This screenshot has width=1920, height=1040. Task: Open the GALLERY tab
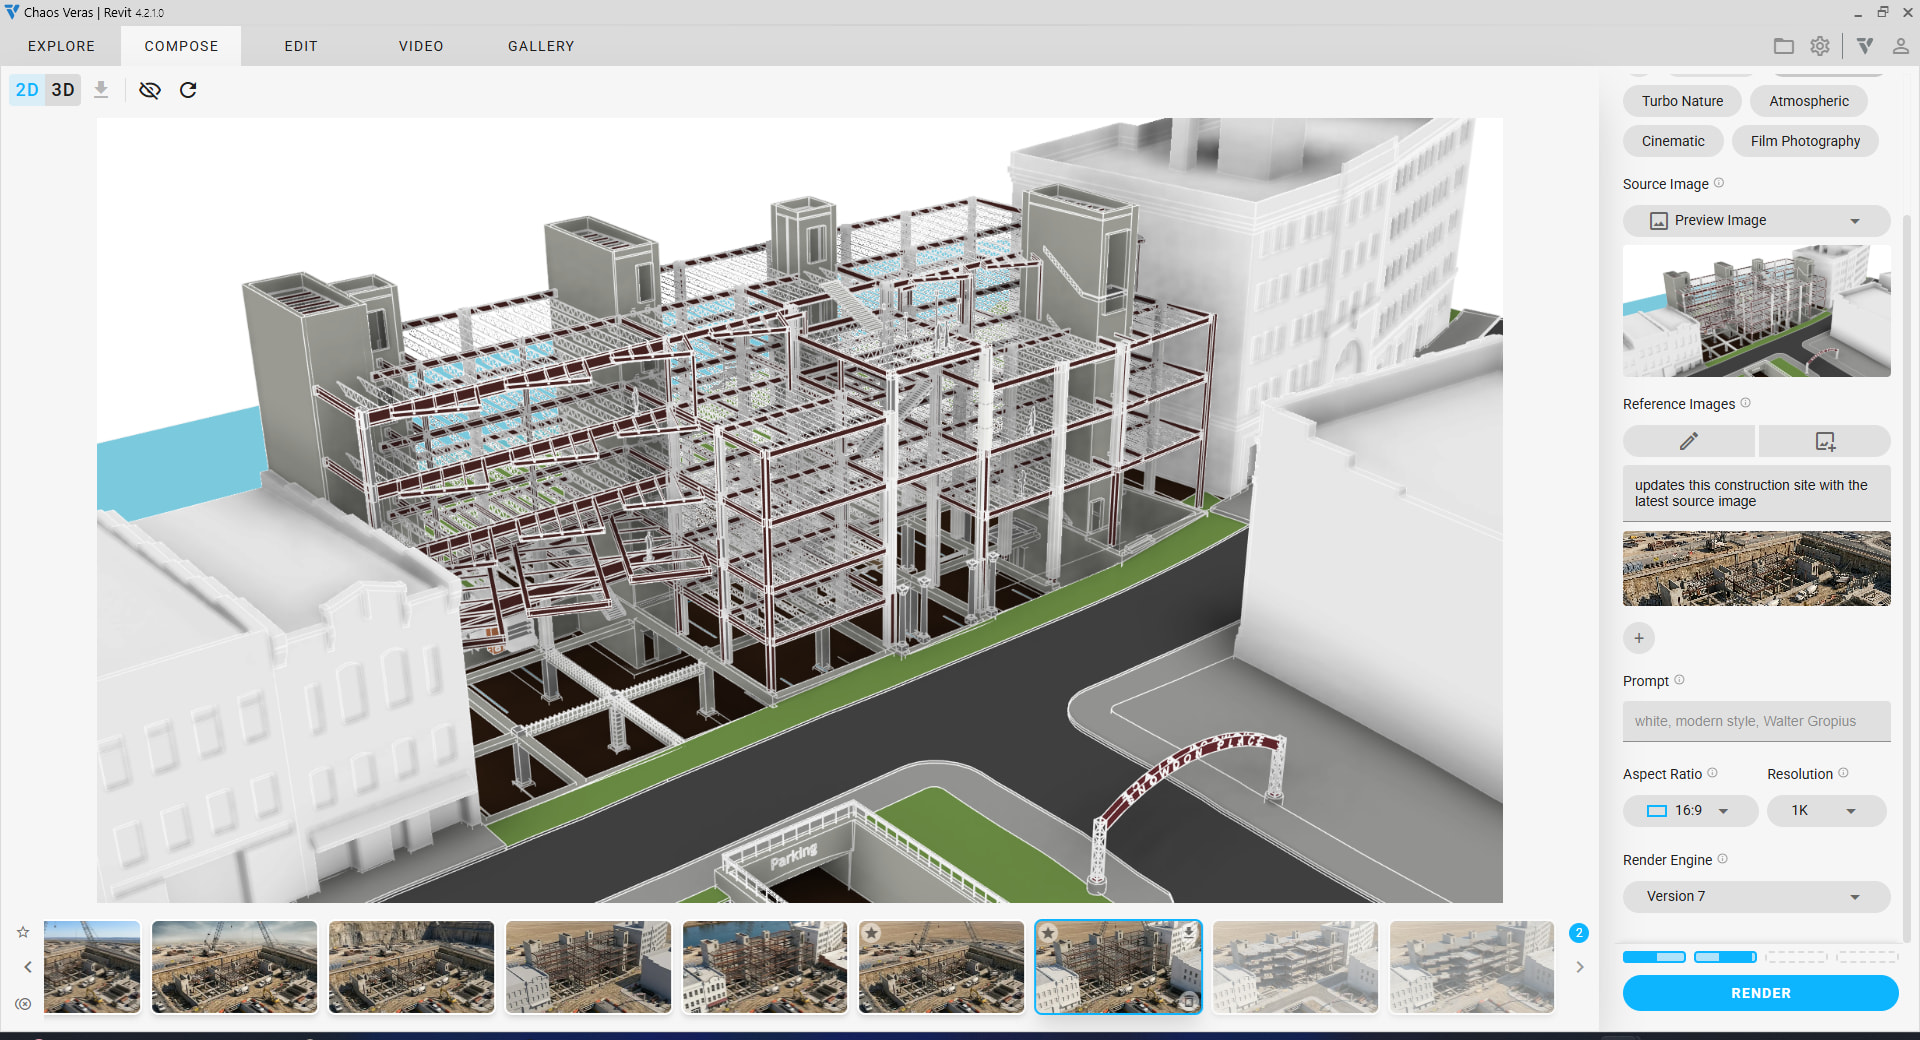541,46
